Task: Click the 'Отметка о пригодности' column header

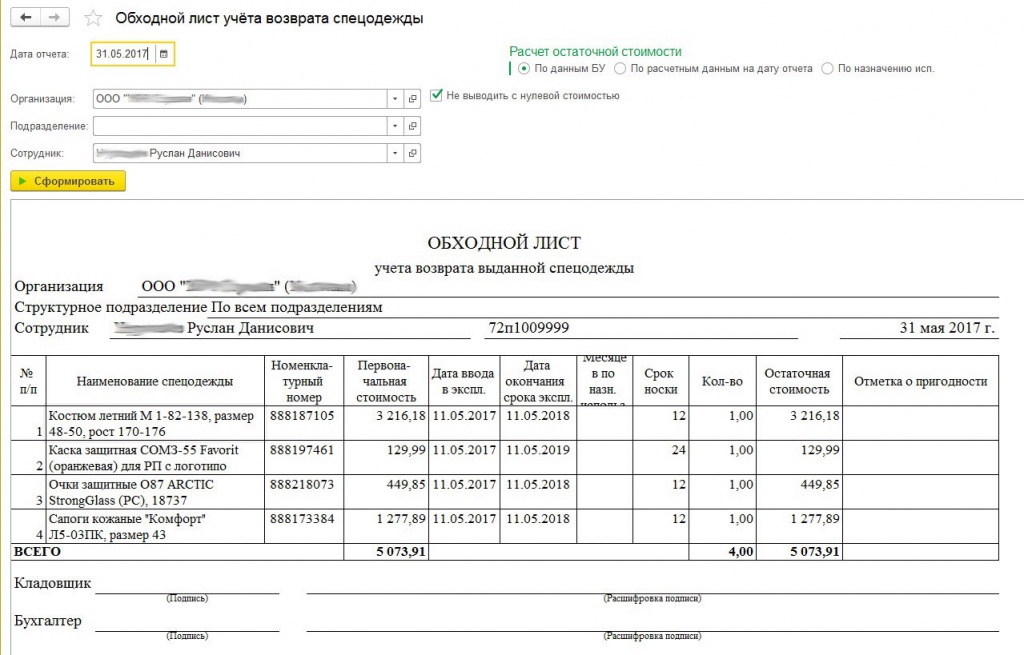Action: (x=920, y=381)
